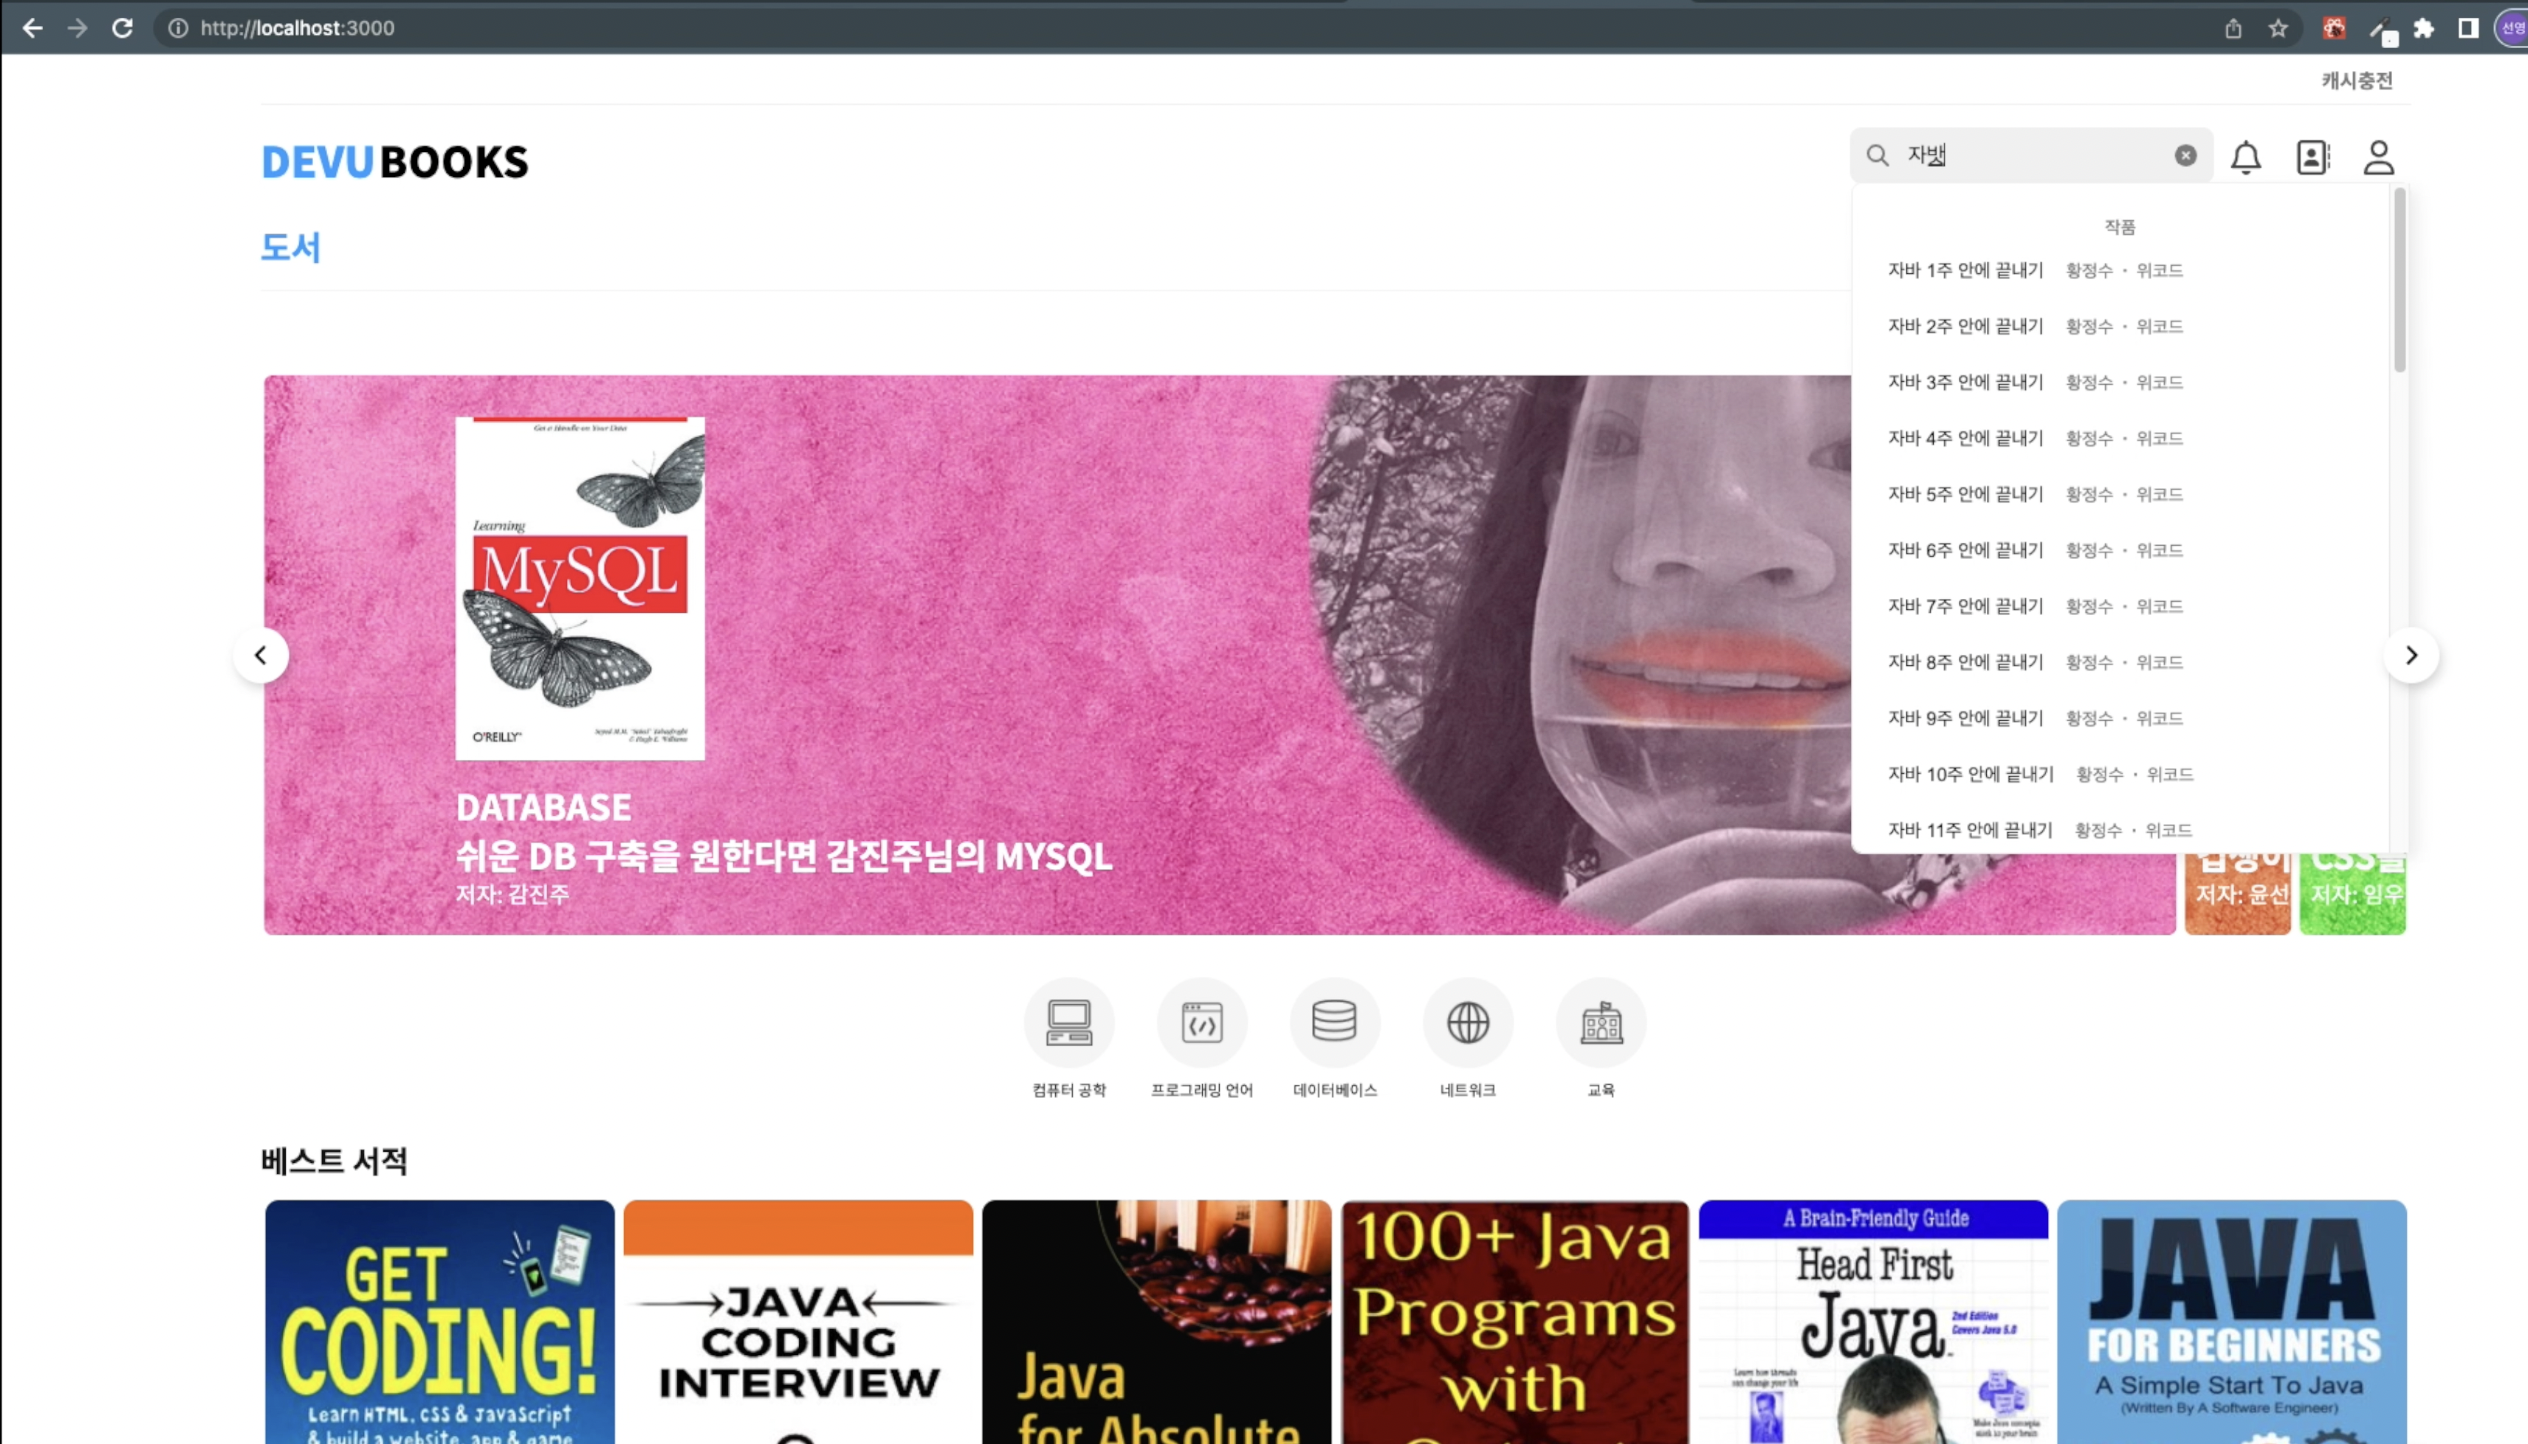Go to the DEVUBOOKS home logo
2528x1444 pixels.
tap(394, 161)
